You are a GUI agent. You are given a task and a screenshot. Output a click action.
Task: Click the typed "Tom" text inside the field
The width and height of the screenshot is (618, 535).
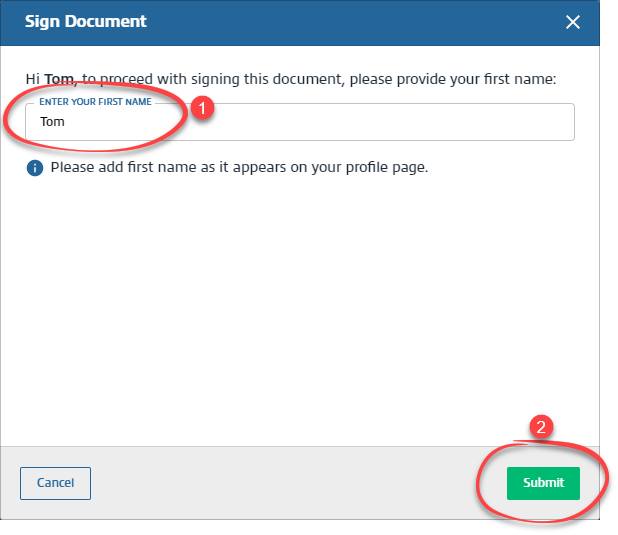(52, 122)
